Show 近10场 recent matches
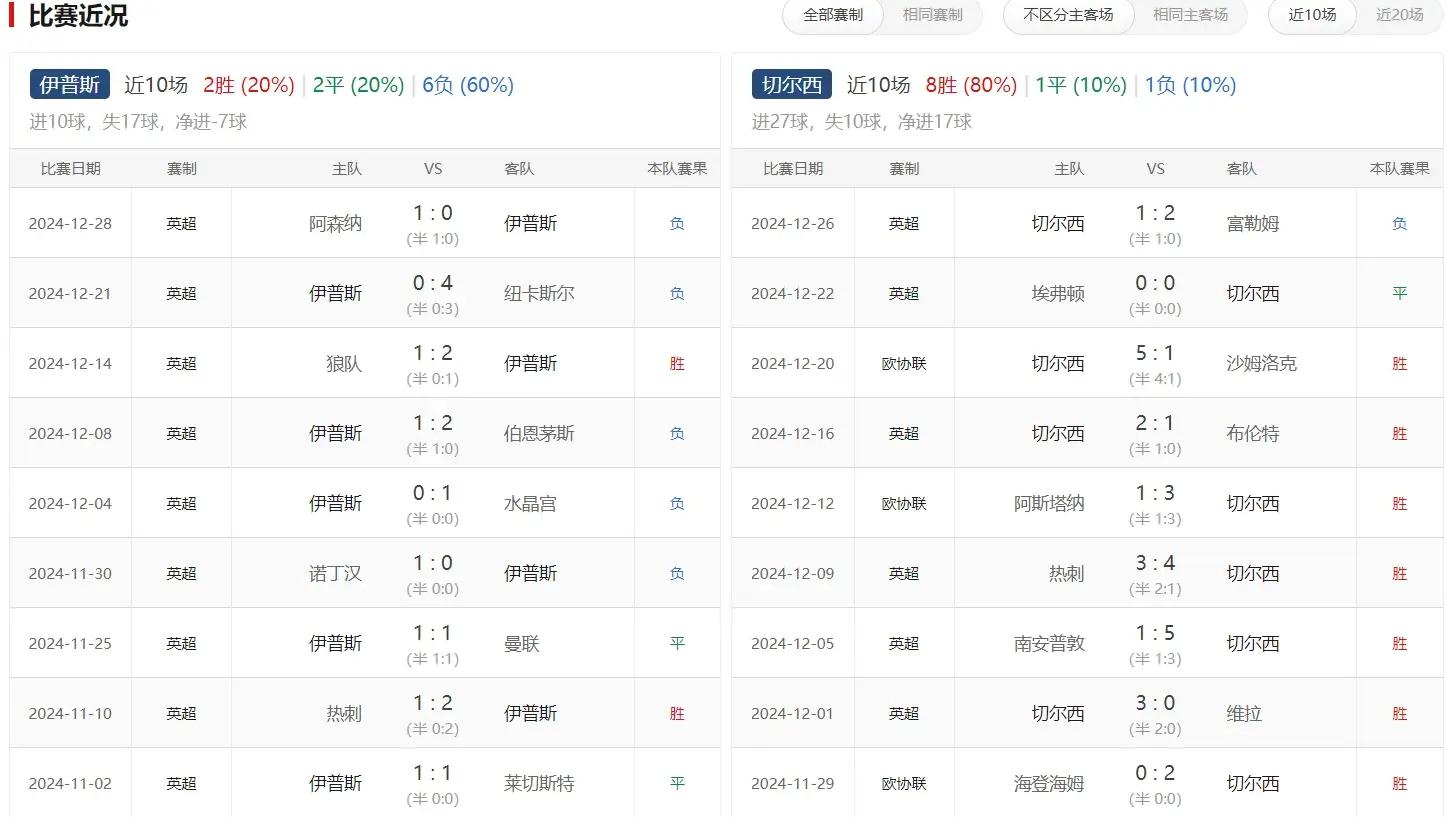This screenshot has height=817, width=1447. tap(1312, 15)
